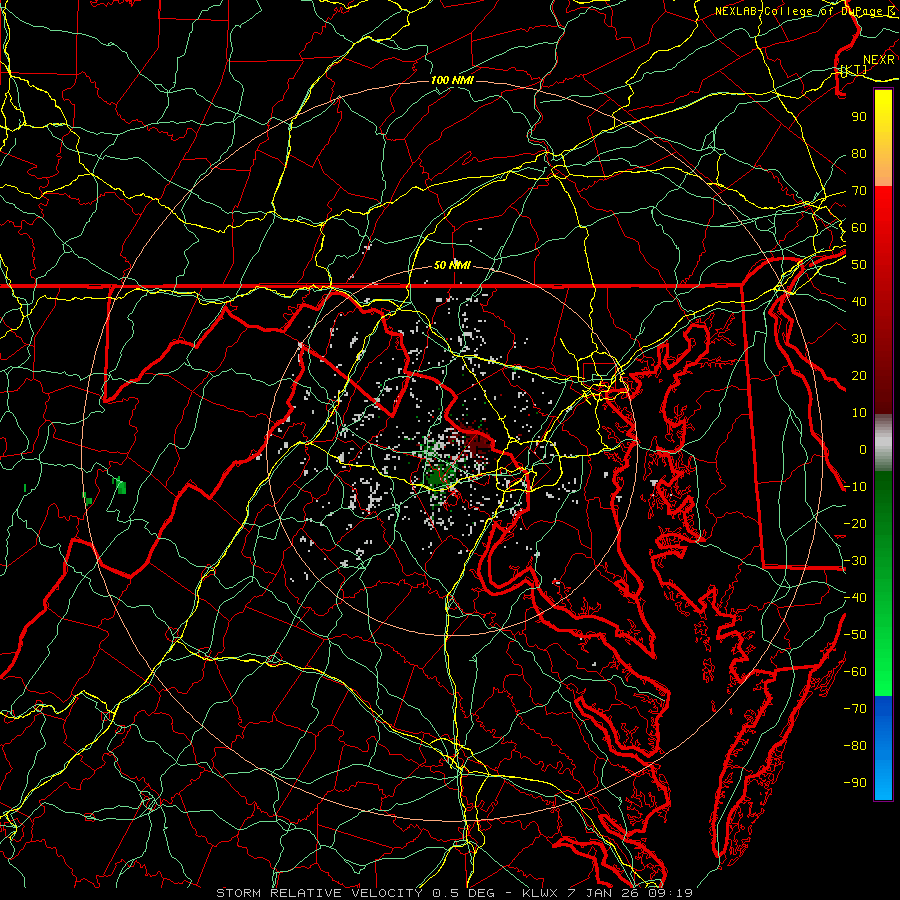The height and width of the screenshot is (900, 900).
Task: Click the 0 value on the velocity scale
Action: pyautogui.click(x=863, y=450)
